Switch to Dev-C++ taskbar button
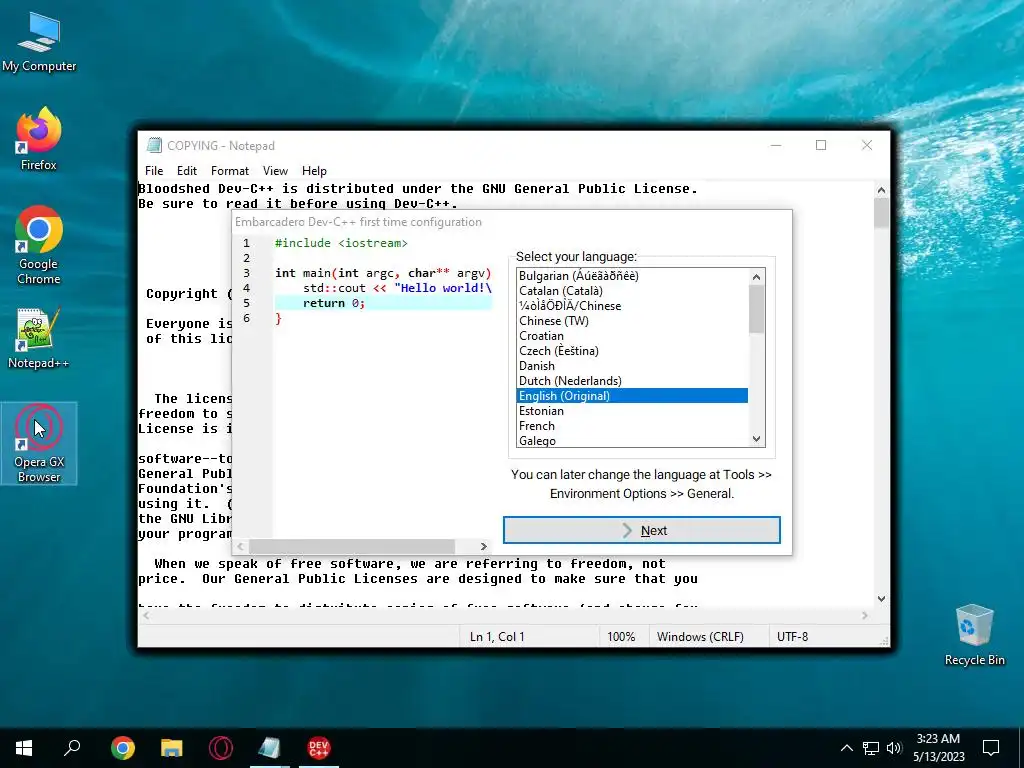Viewport: 1024px width, 768px height. click(x=319, y=748)
